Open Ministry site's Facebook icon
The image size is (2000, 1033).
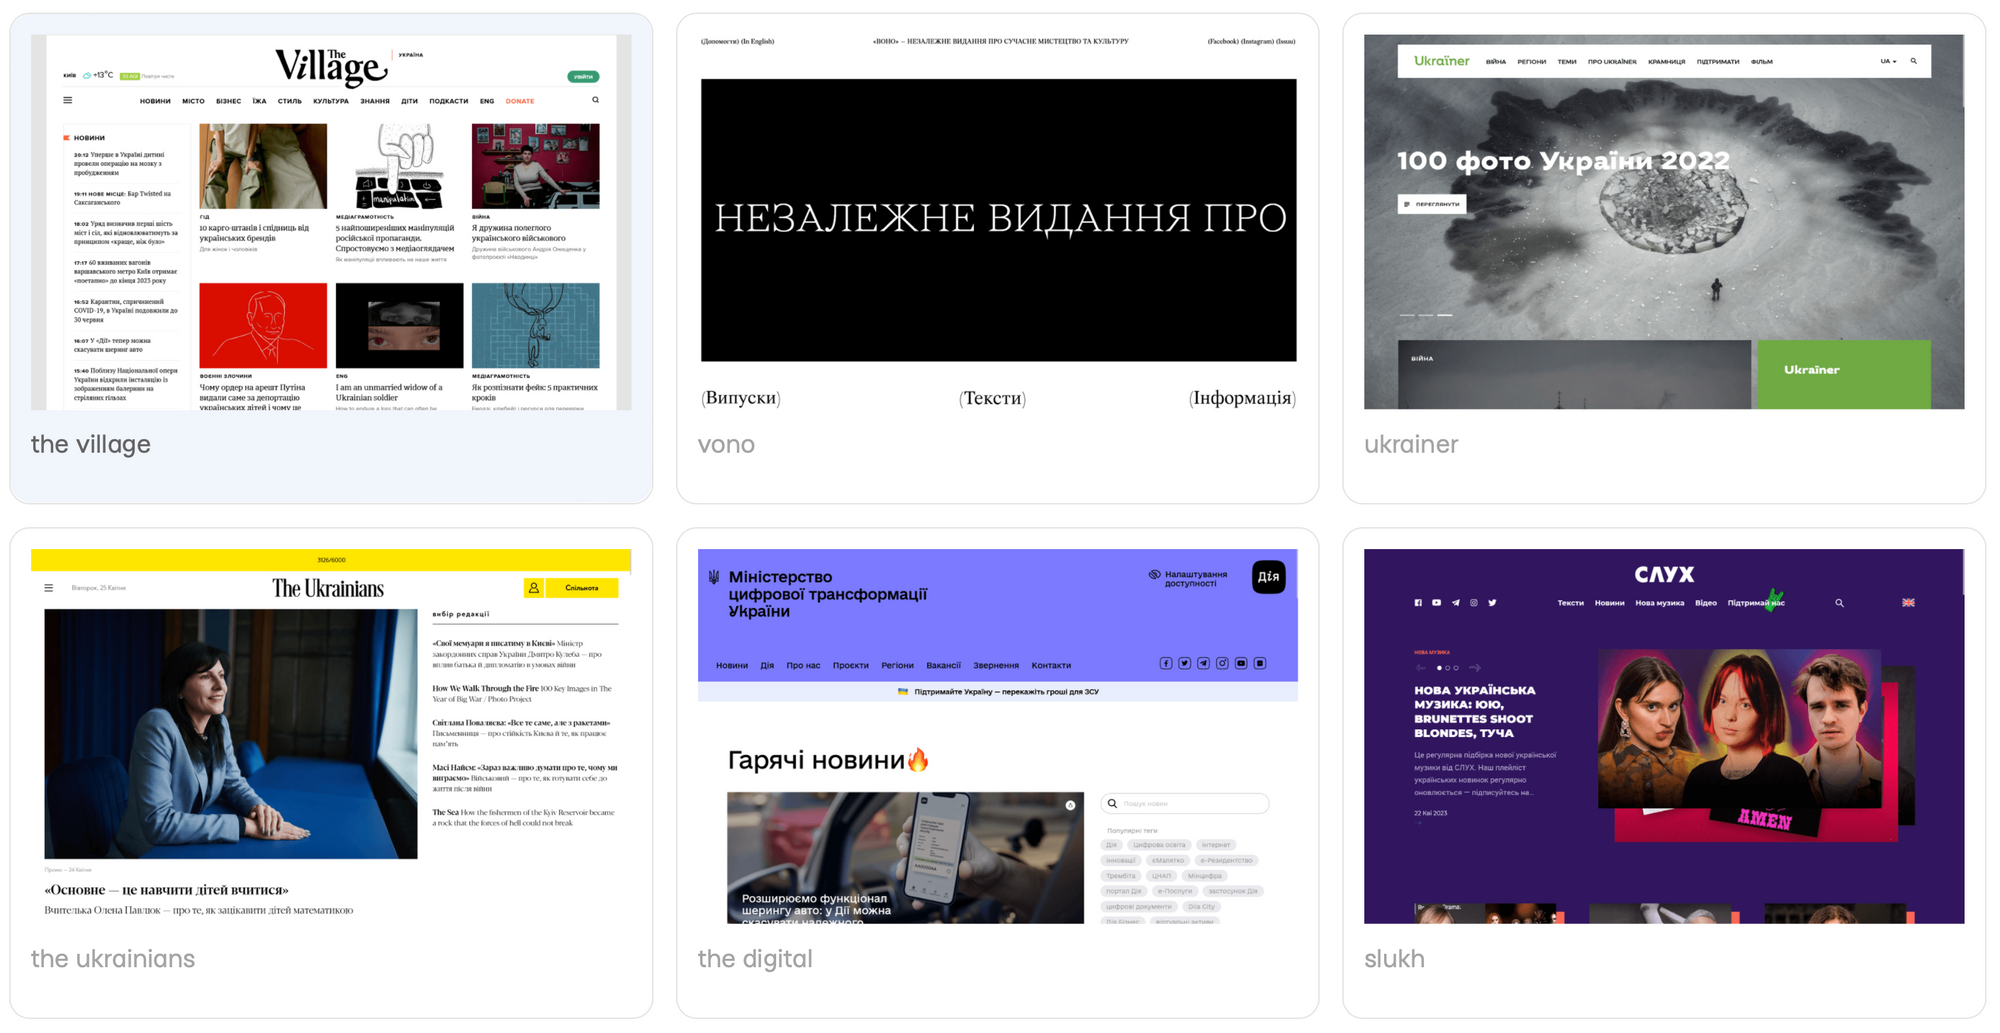tap(1165, 663)
